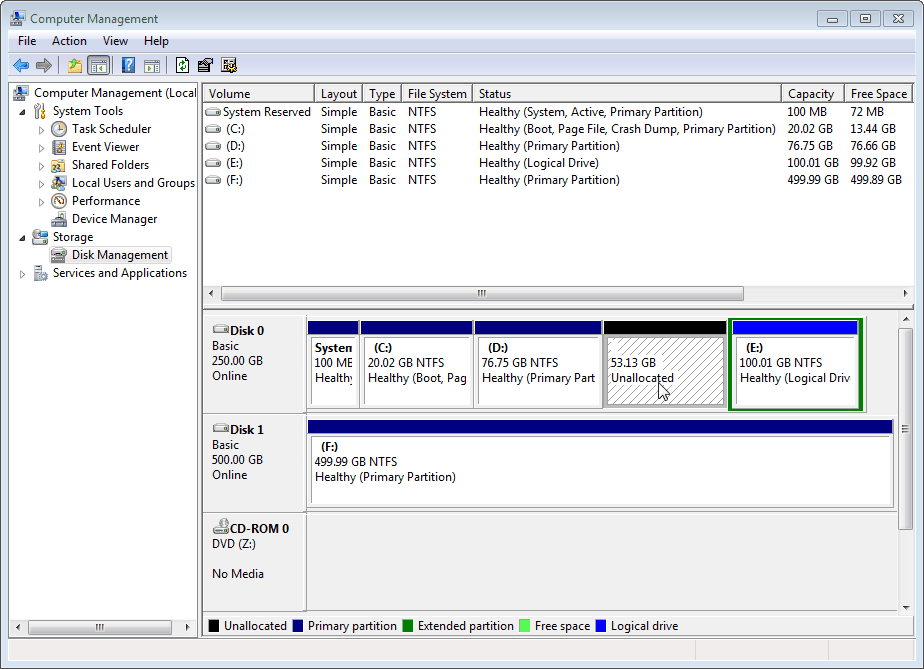924x669 pixels.
Task: Select the 53.13 GB Unallocated block
Action: click(665, 363)
